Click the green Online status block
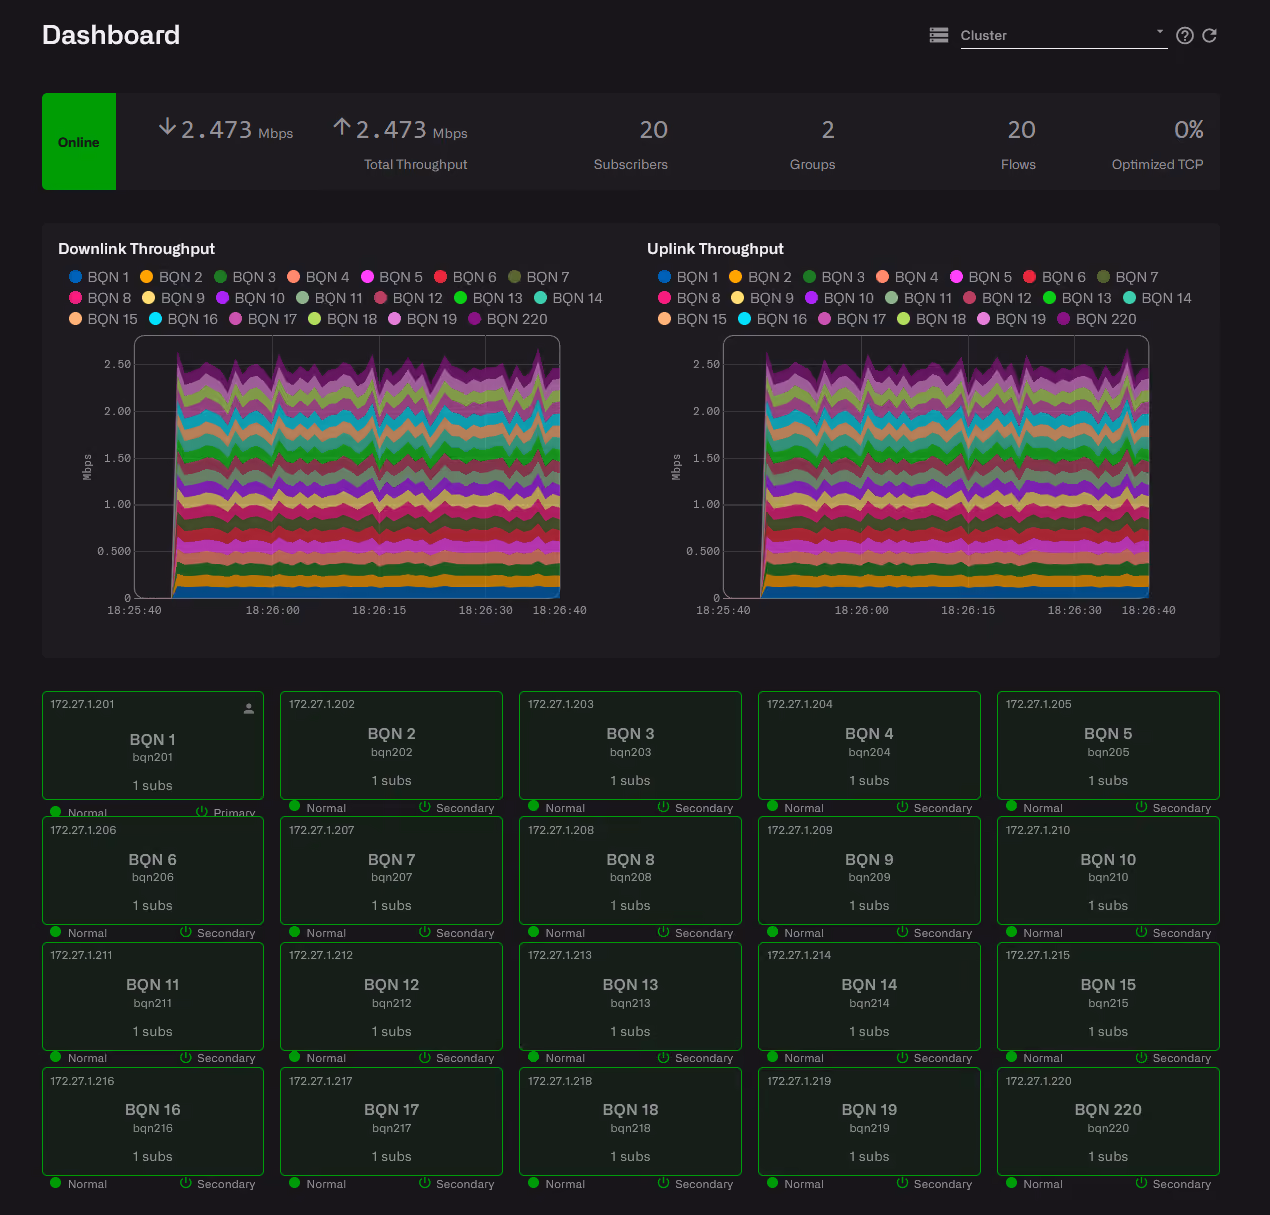This screenshot has height=1215, width=1270. (x=79, y=142)
